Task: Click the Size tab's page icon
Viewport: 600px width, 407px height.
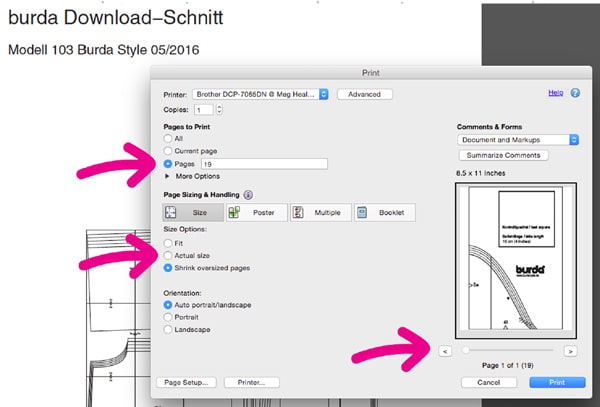Action: tap(171, 212)
